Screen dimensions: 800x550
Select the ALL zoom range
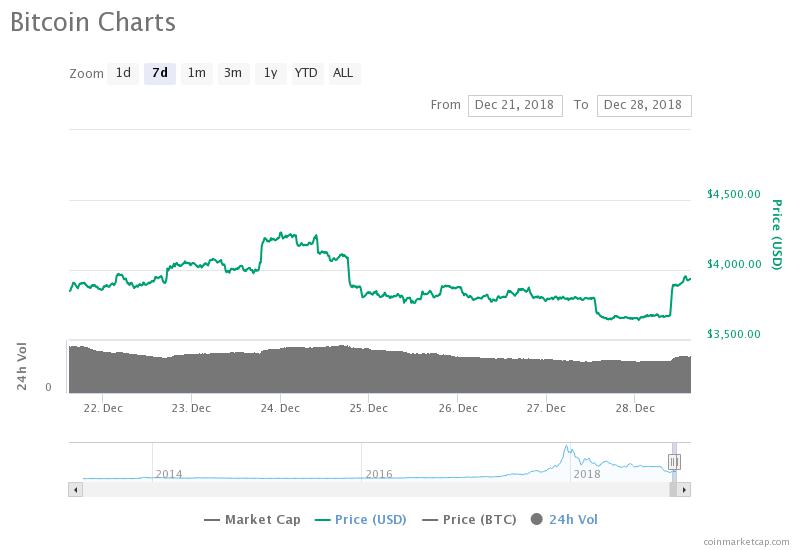pyautogui.click(x=344, y=73)
